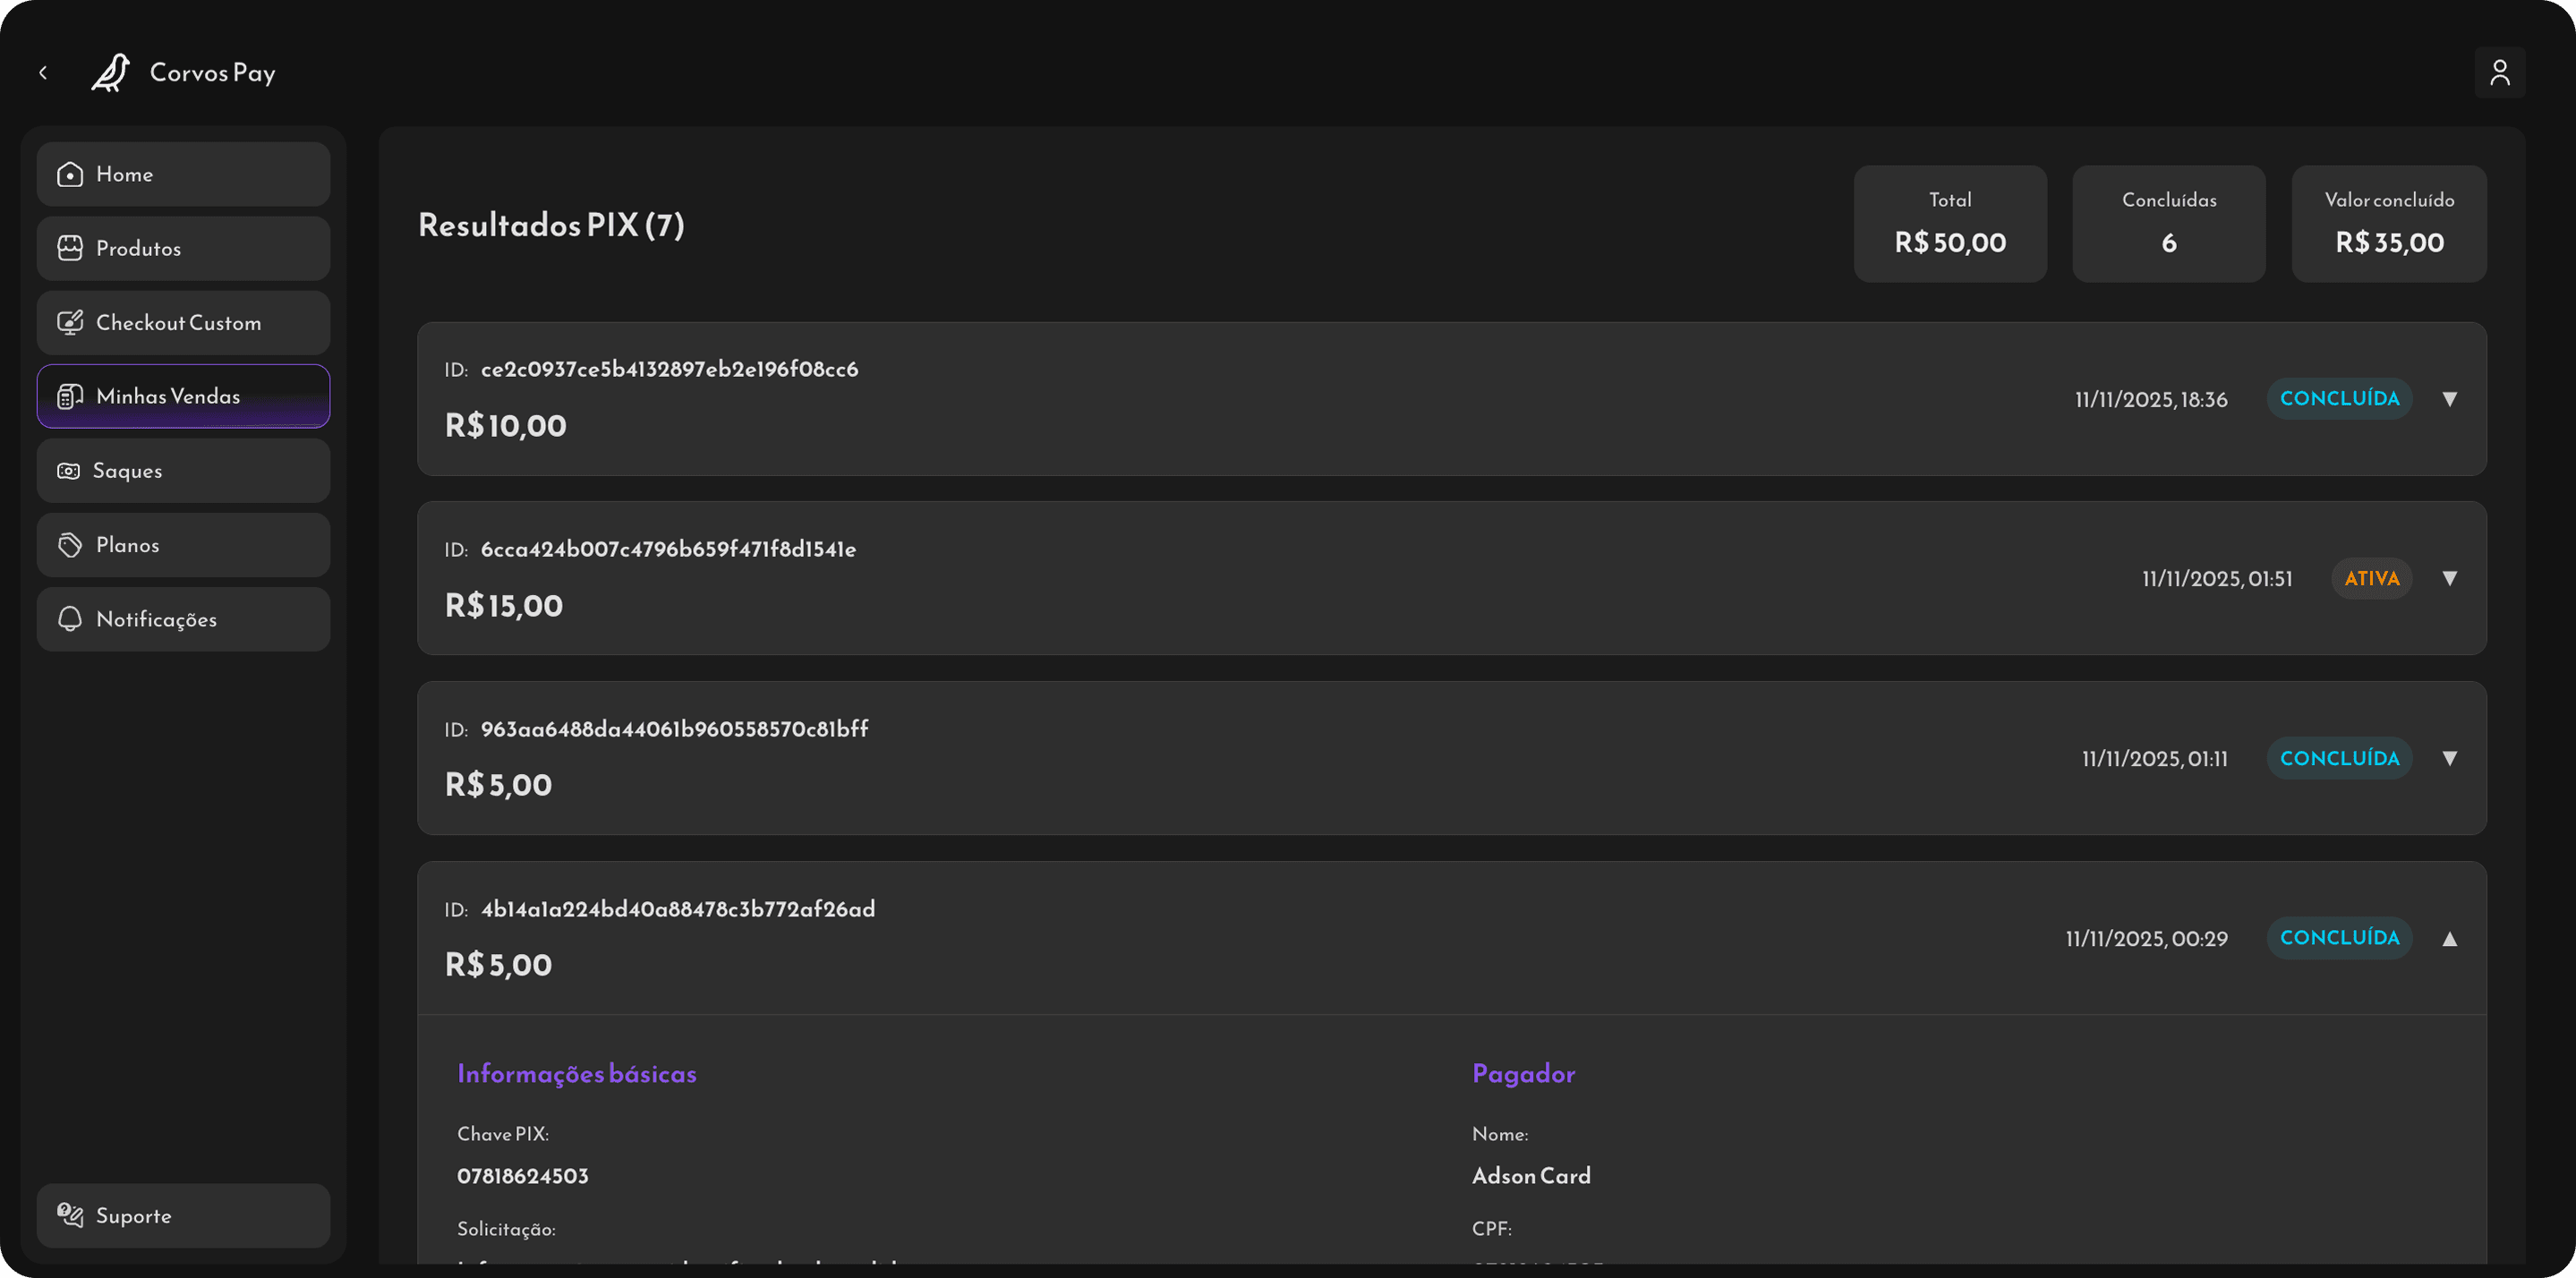This screenshot has width=2576, height=1278.
Task: Select Minhas Vendas menu item
Action: coord(183,396)
